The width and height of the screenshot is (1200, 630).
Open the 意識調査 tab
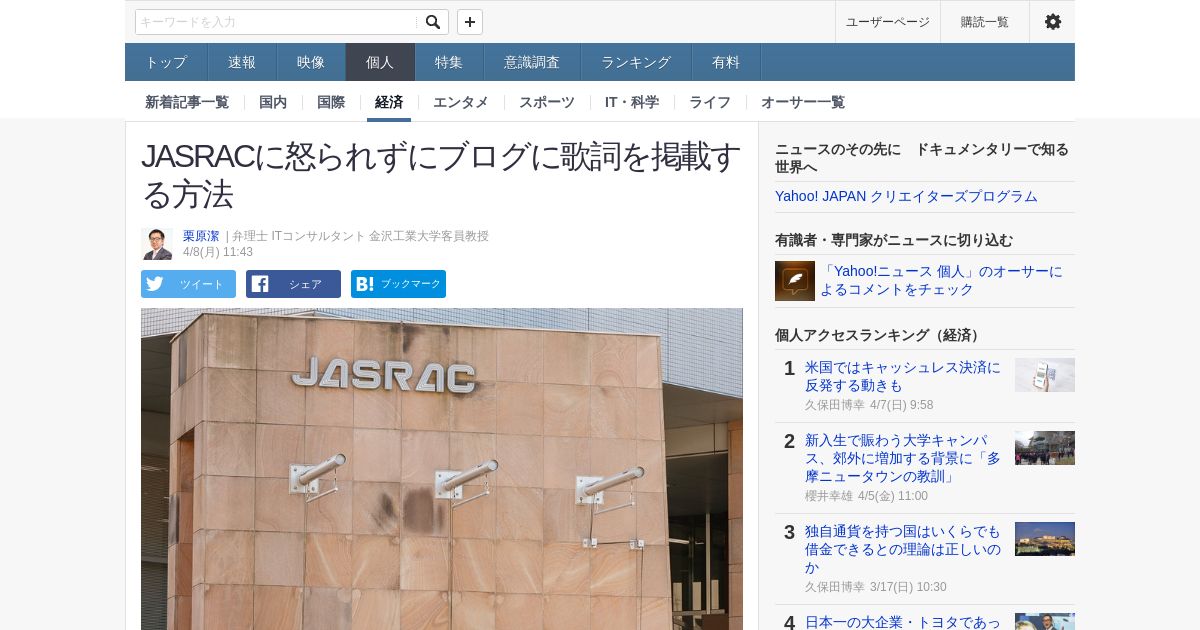532,62
